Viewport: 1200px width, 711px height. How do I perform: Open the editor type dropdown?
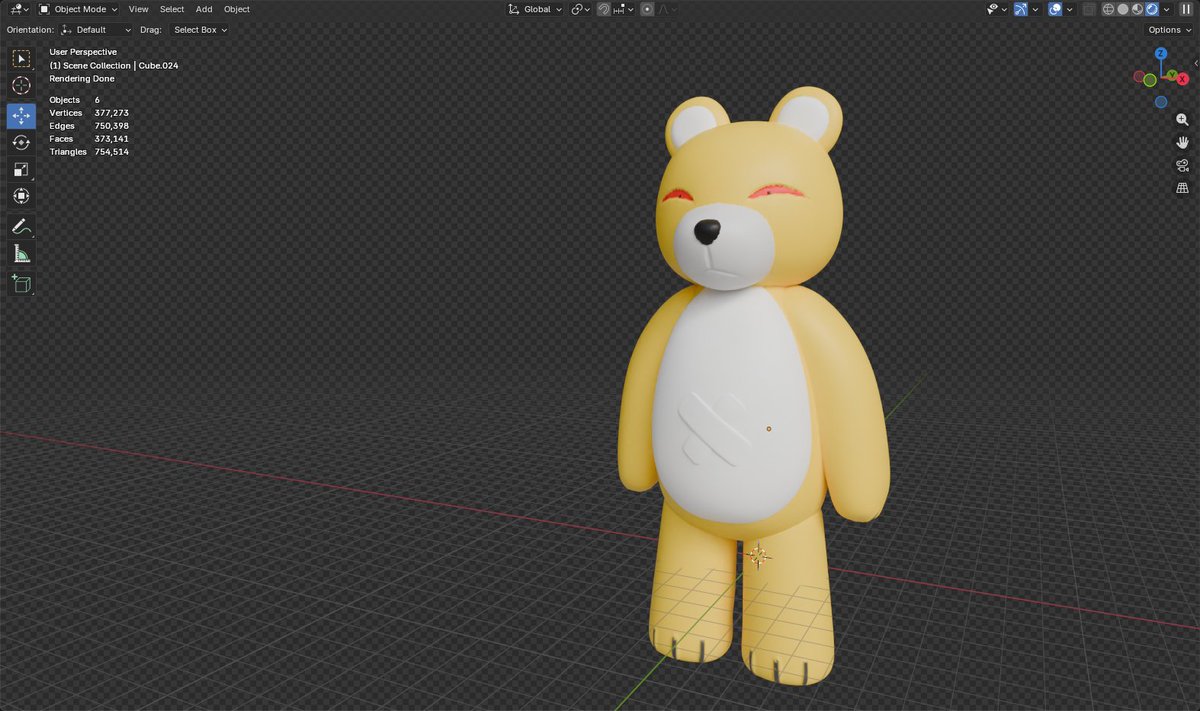(19, 9)
